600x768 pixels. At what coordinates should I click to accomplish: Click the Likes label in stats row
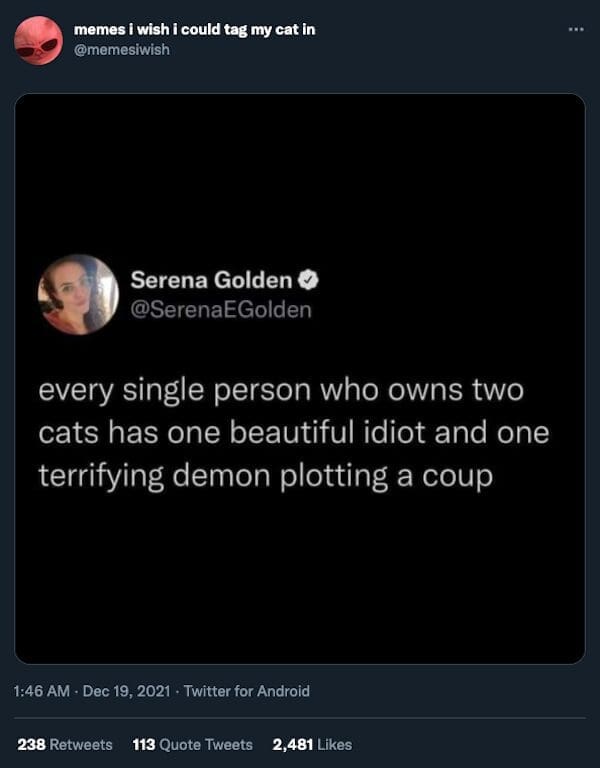click(335, 744)
